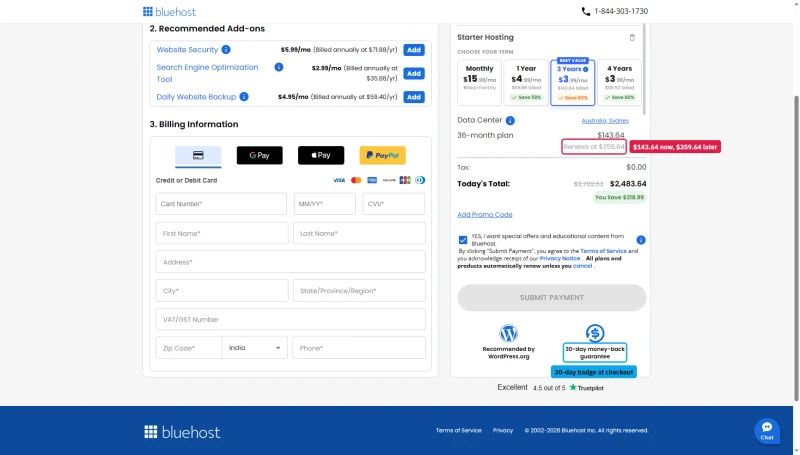Click the Submit Payment button
Viewport: 800px width, 455px height.
pos(552,297)
